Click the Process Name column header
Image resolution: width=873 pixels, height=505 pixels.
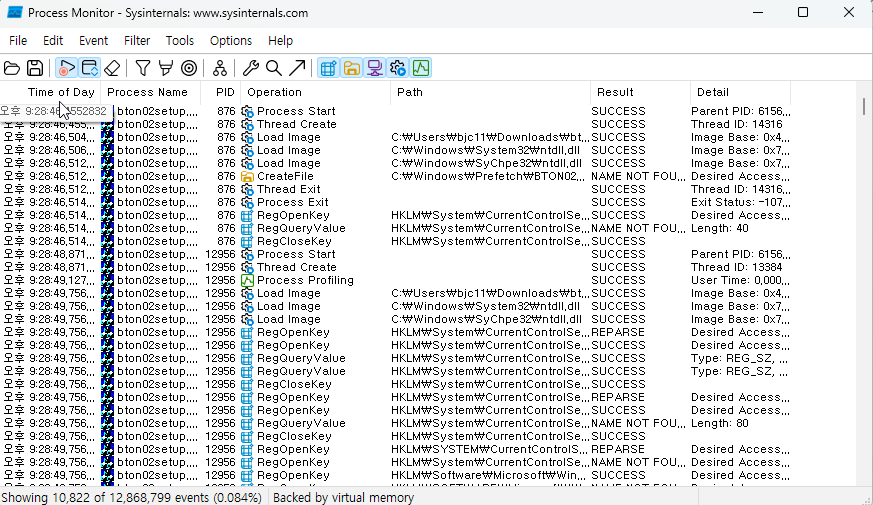click(151, 92)
